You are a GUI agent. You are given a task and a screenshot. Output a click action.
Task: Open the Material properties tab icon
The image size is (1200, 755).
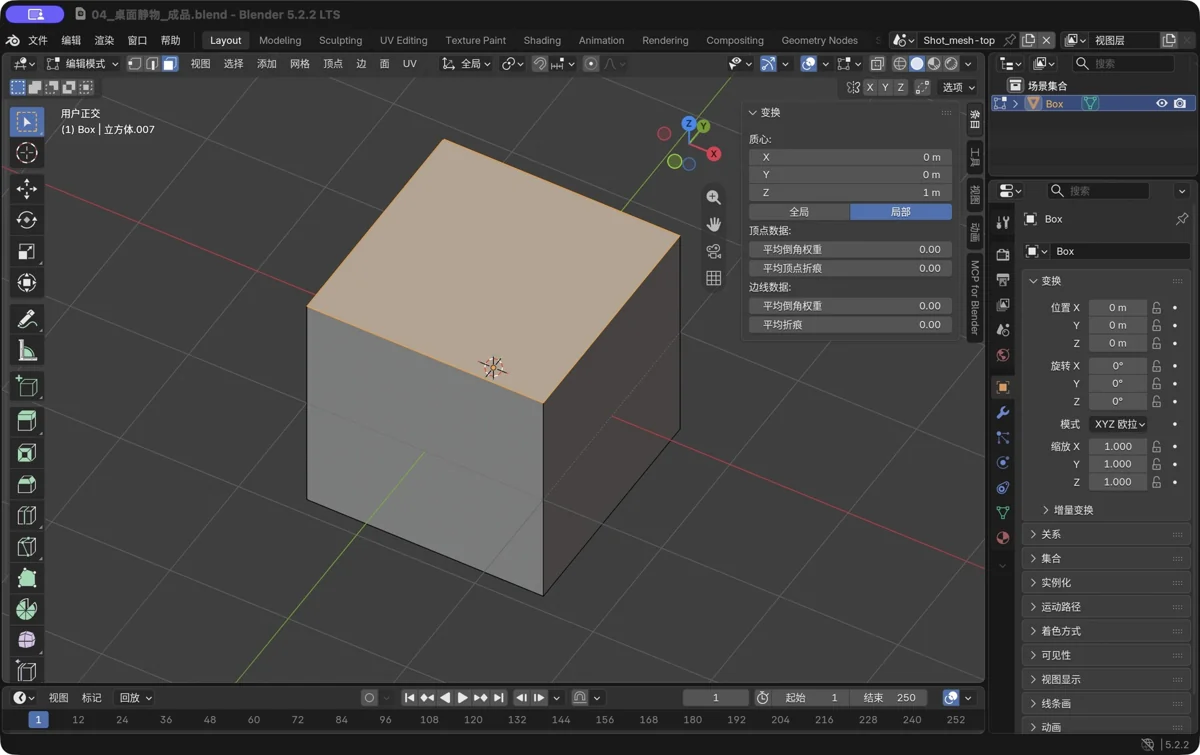(1003, 538)
